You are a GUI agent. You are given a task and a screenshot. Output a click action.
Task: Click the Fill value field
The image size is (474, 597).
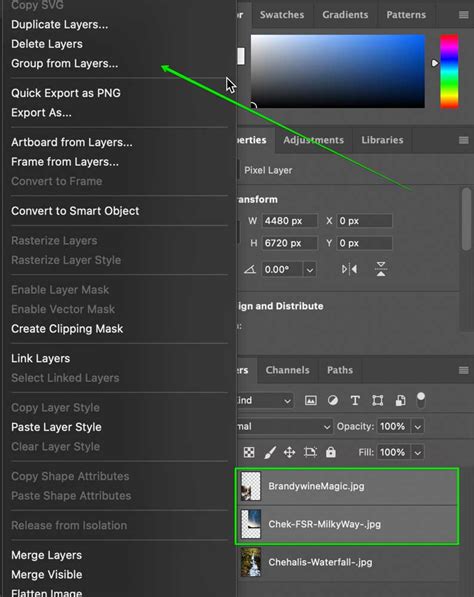pos(393,453)
